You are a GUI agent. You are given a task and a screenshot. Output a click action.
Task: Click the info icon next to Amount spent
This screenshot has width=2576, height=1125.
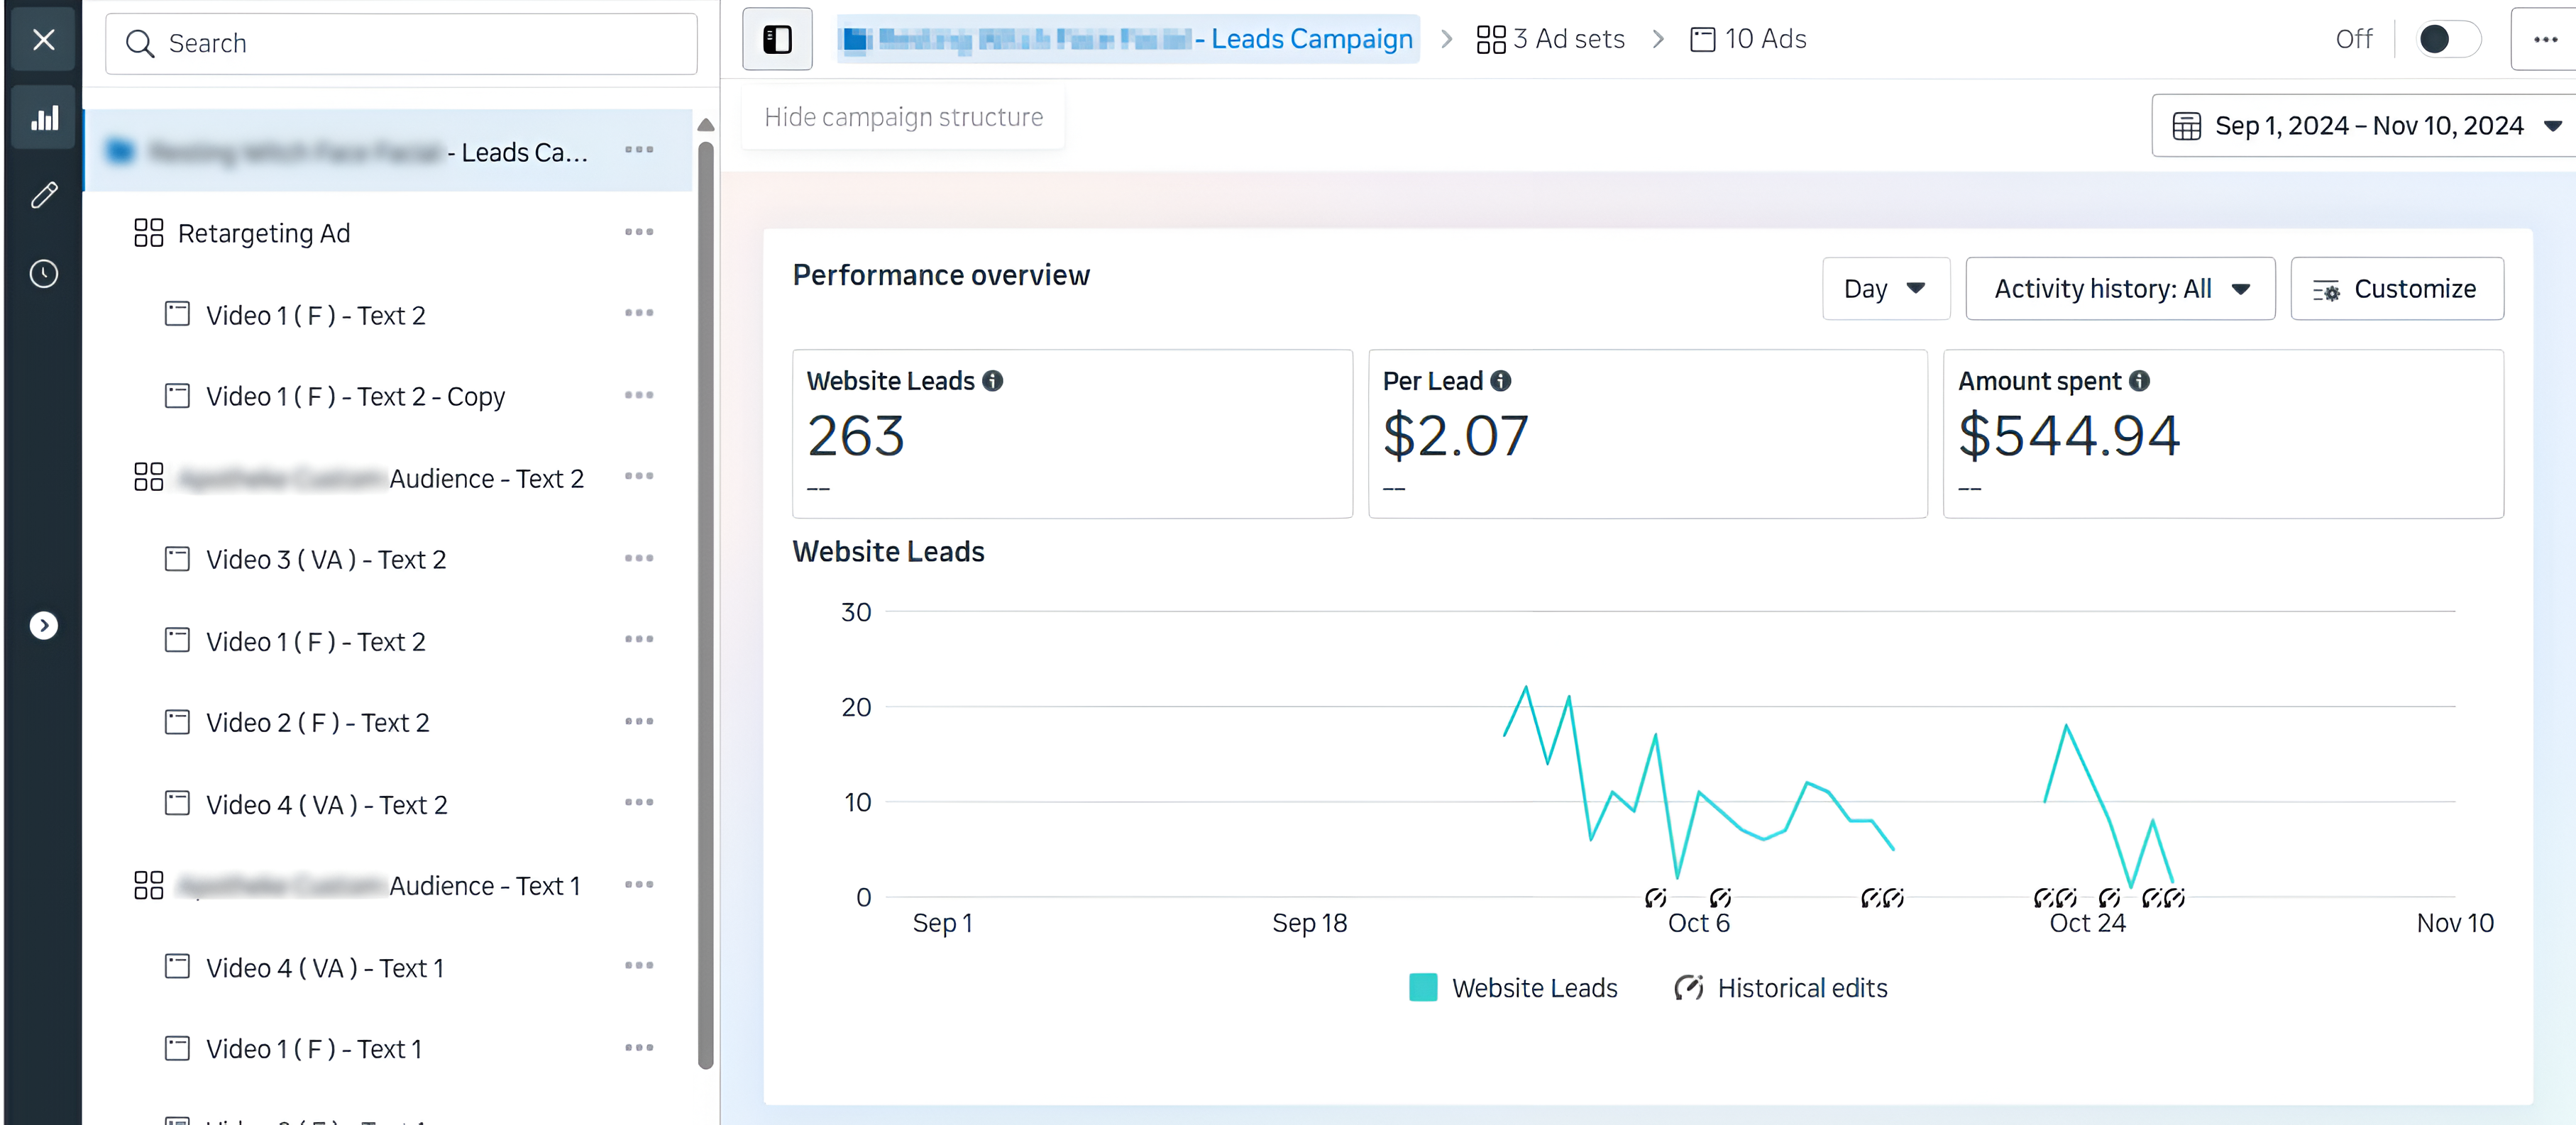click(2139, 381)
